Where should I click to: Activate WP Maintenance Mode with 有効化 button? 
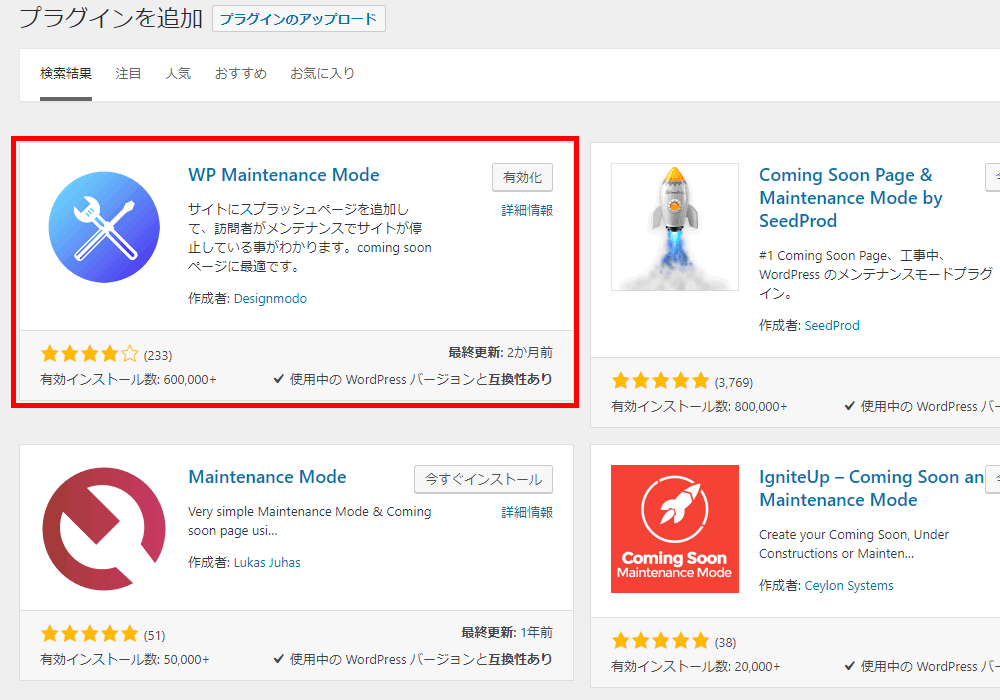pyautogui.click(x=522, y=177)
